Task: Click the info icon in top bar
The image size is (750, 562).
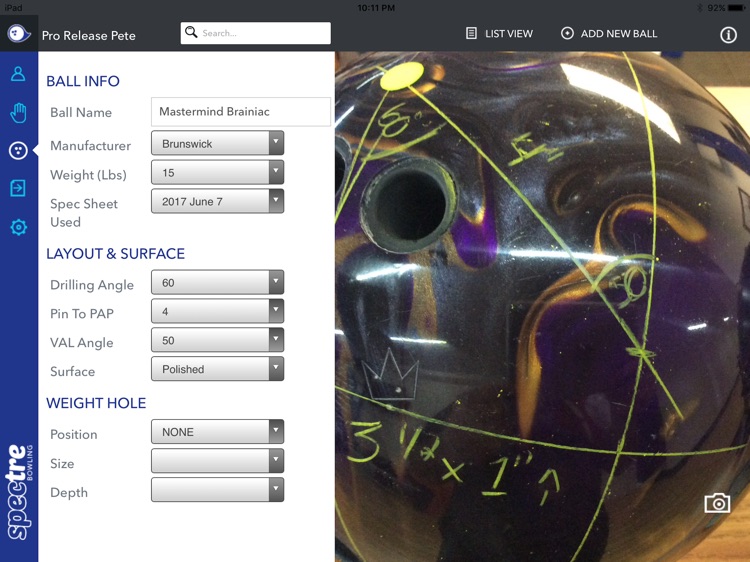Action: click(728, 34)
